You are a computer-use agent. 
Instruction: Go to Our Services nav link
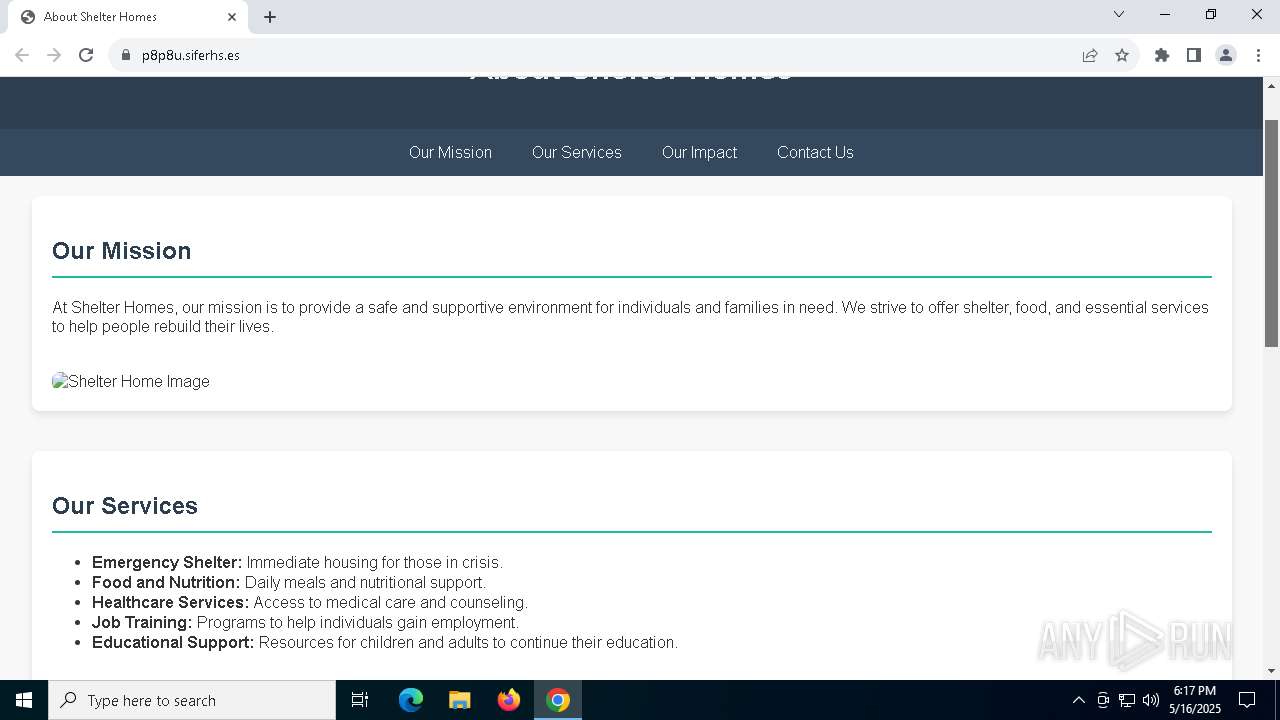(577, 152)
